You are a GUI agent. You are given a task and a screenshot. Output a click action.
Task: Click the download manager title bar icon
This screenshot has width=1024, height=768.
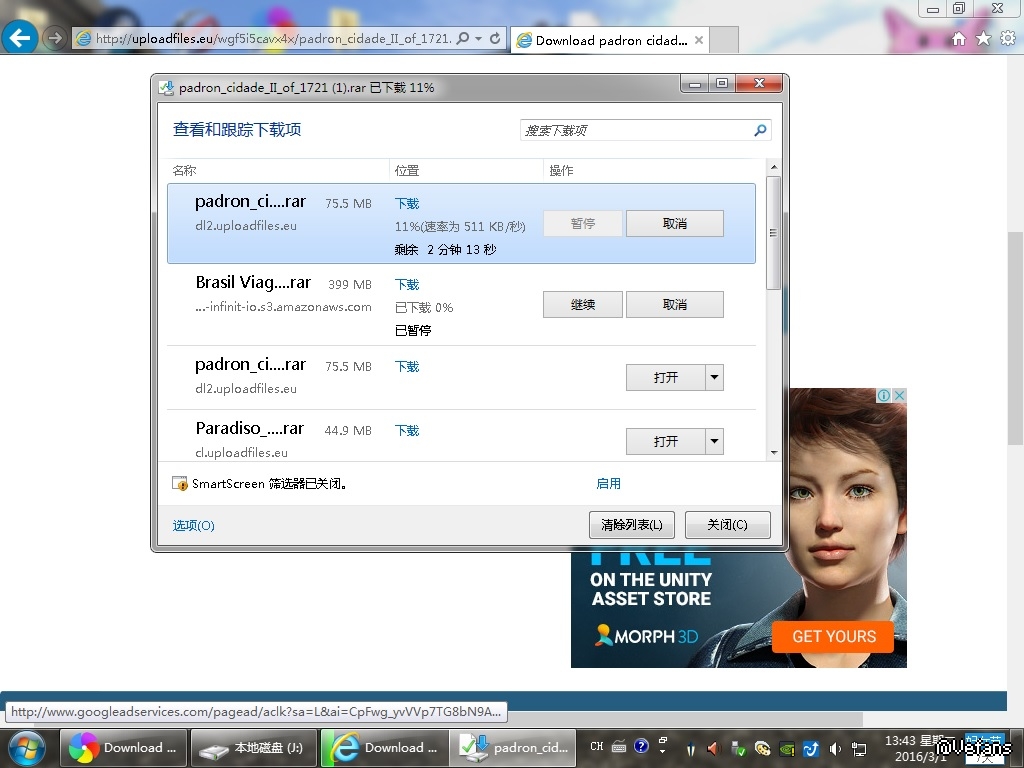point(166,88)
